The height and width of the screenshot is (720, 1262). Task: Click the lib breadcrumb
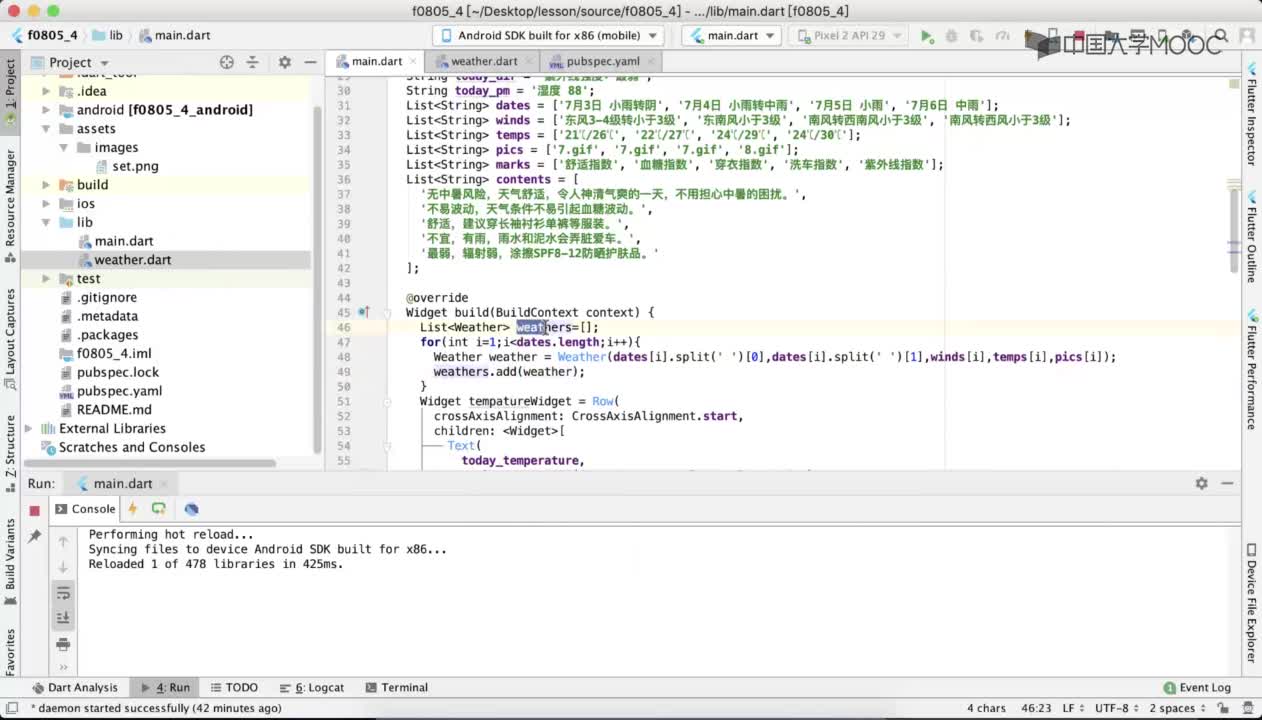coord(108,35)
